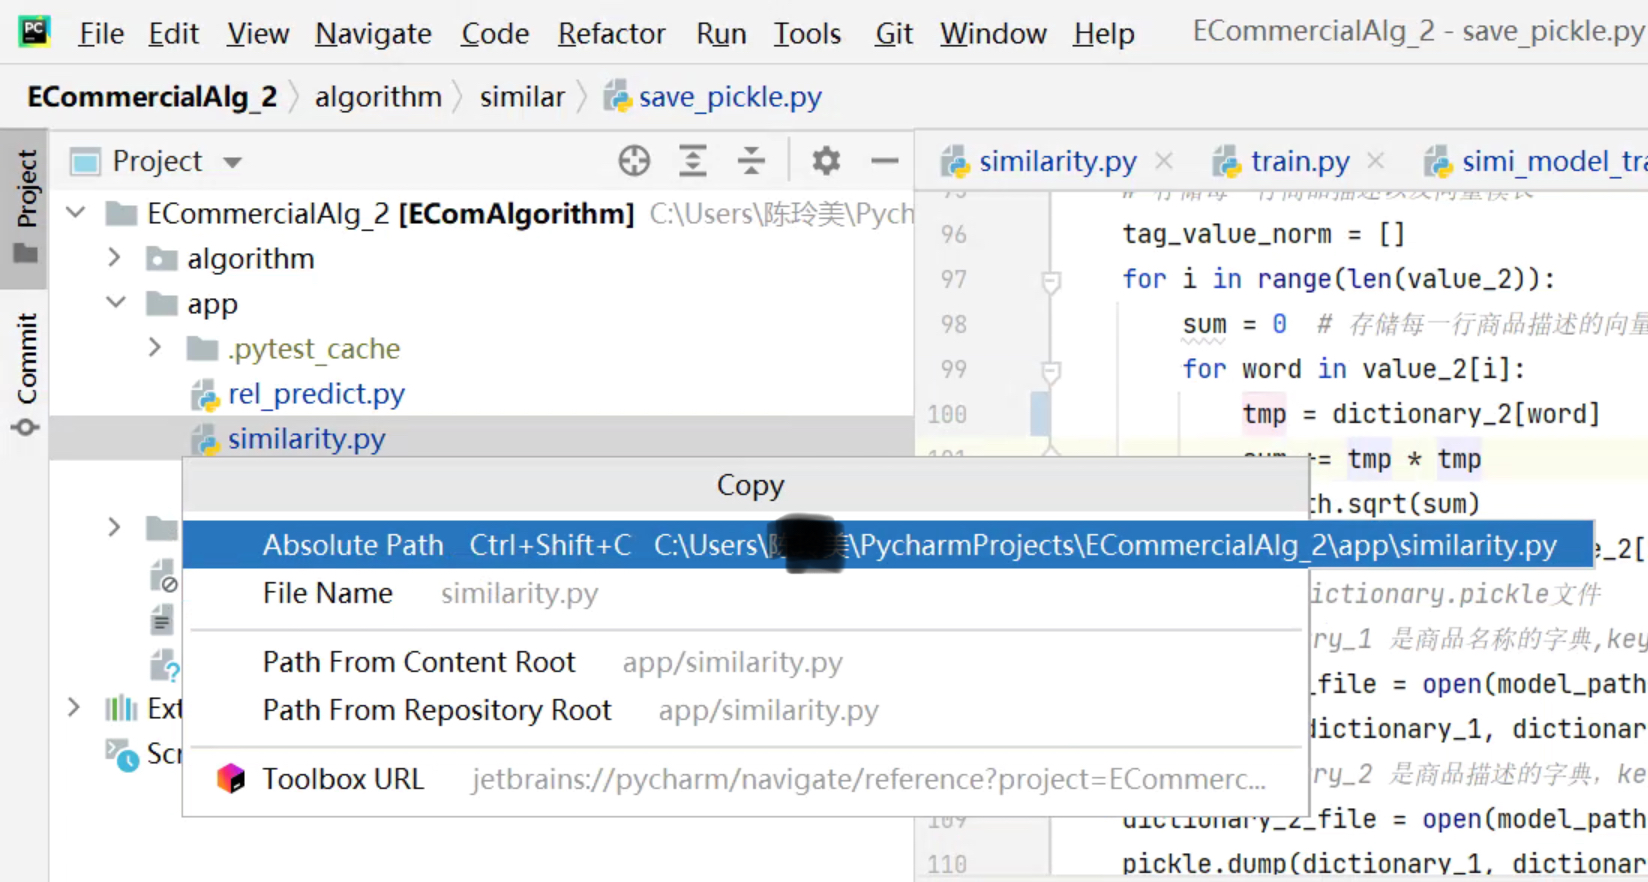Image resolution: width=1648 pixels, height=882 pixels.
Task: Open the Help menu
Action: click(1103, 33)
